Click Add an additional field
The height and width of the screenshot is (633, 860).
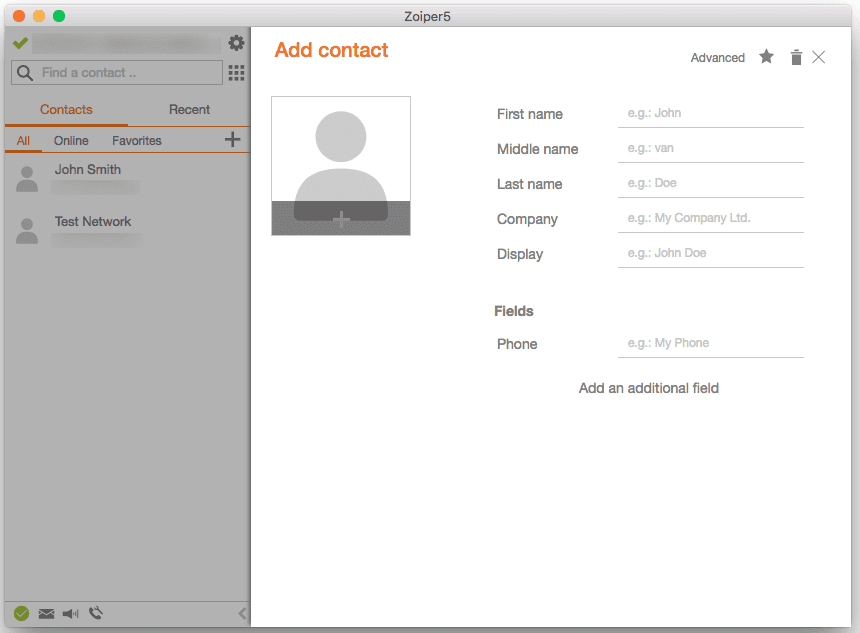(648, 388)
